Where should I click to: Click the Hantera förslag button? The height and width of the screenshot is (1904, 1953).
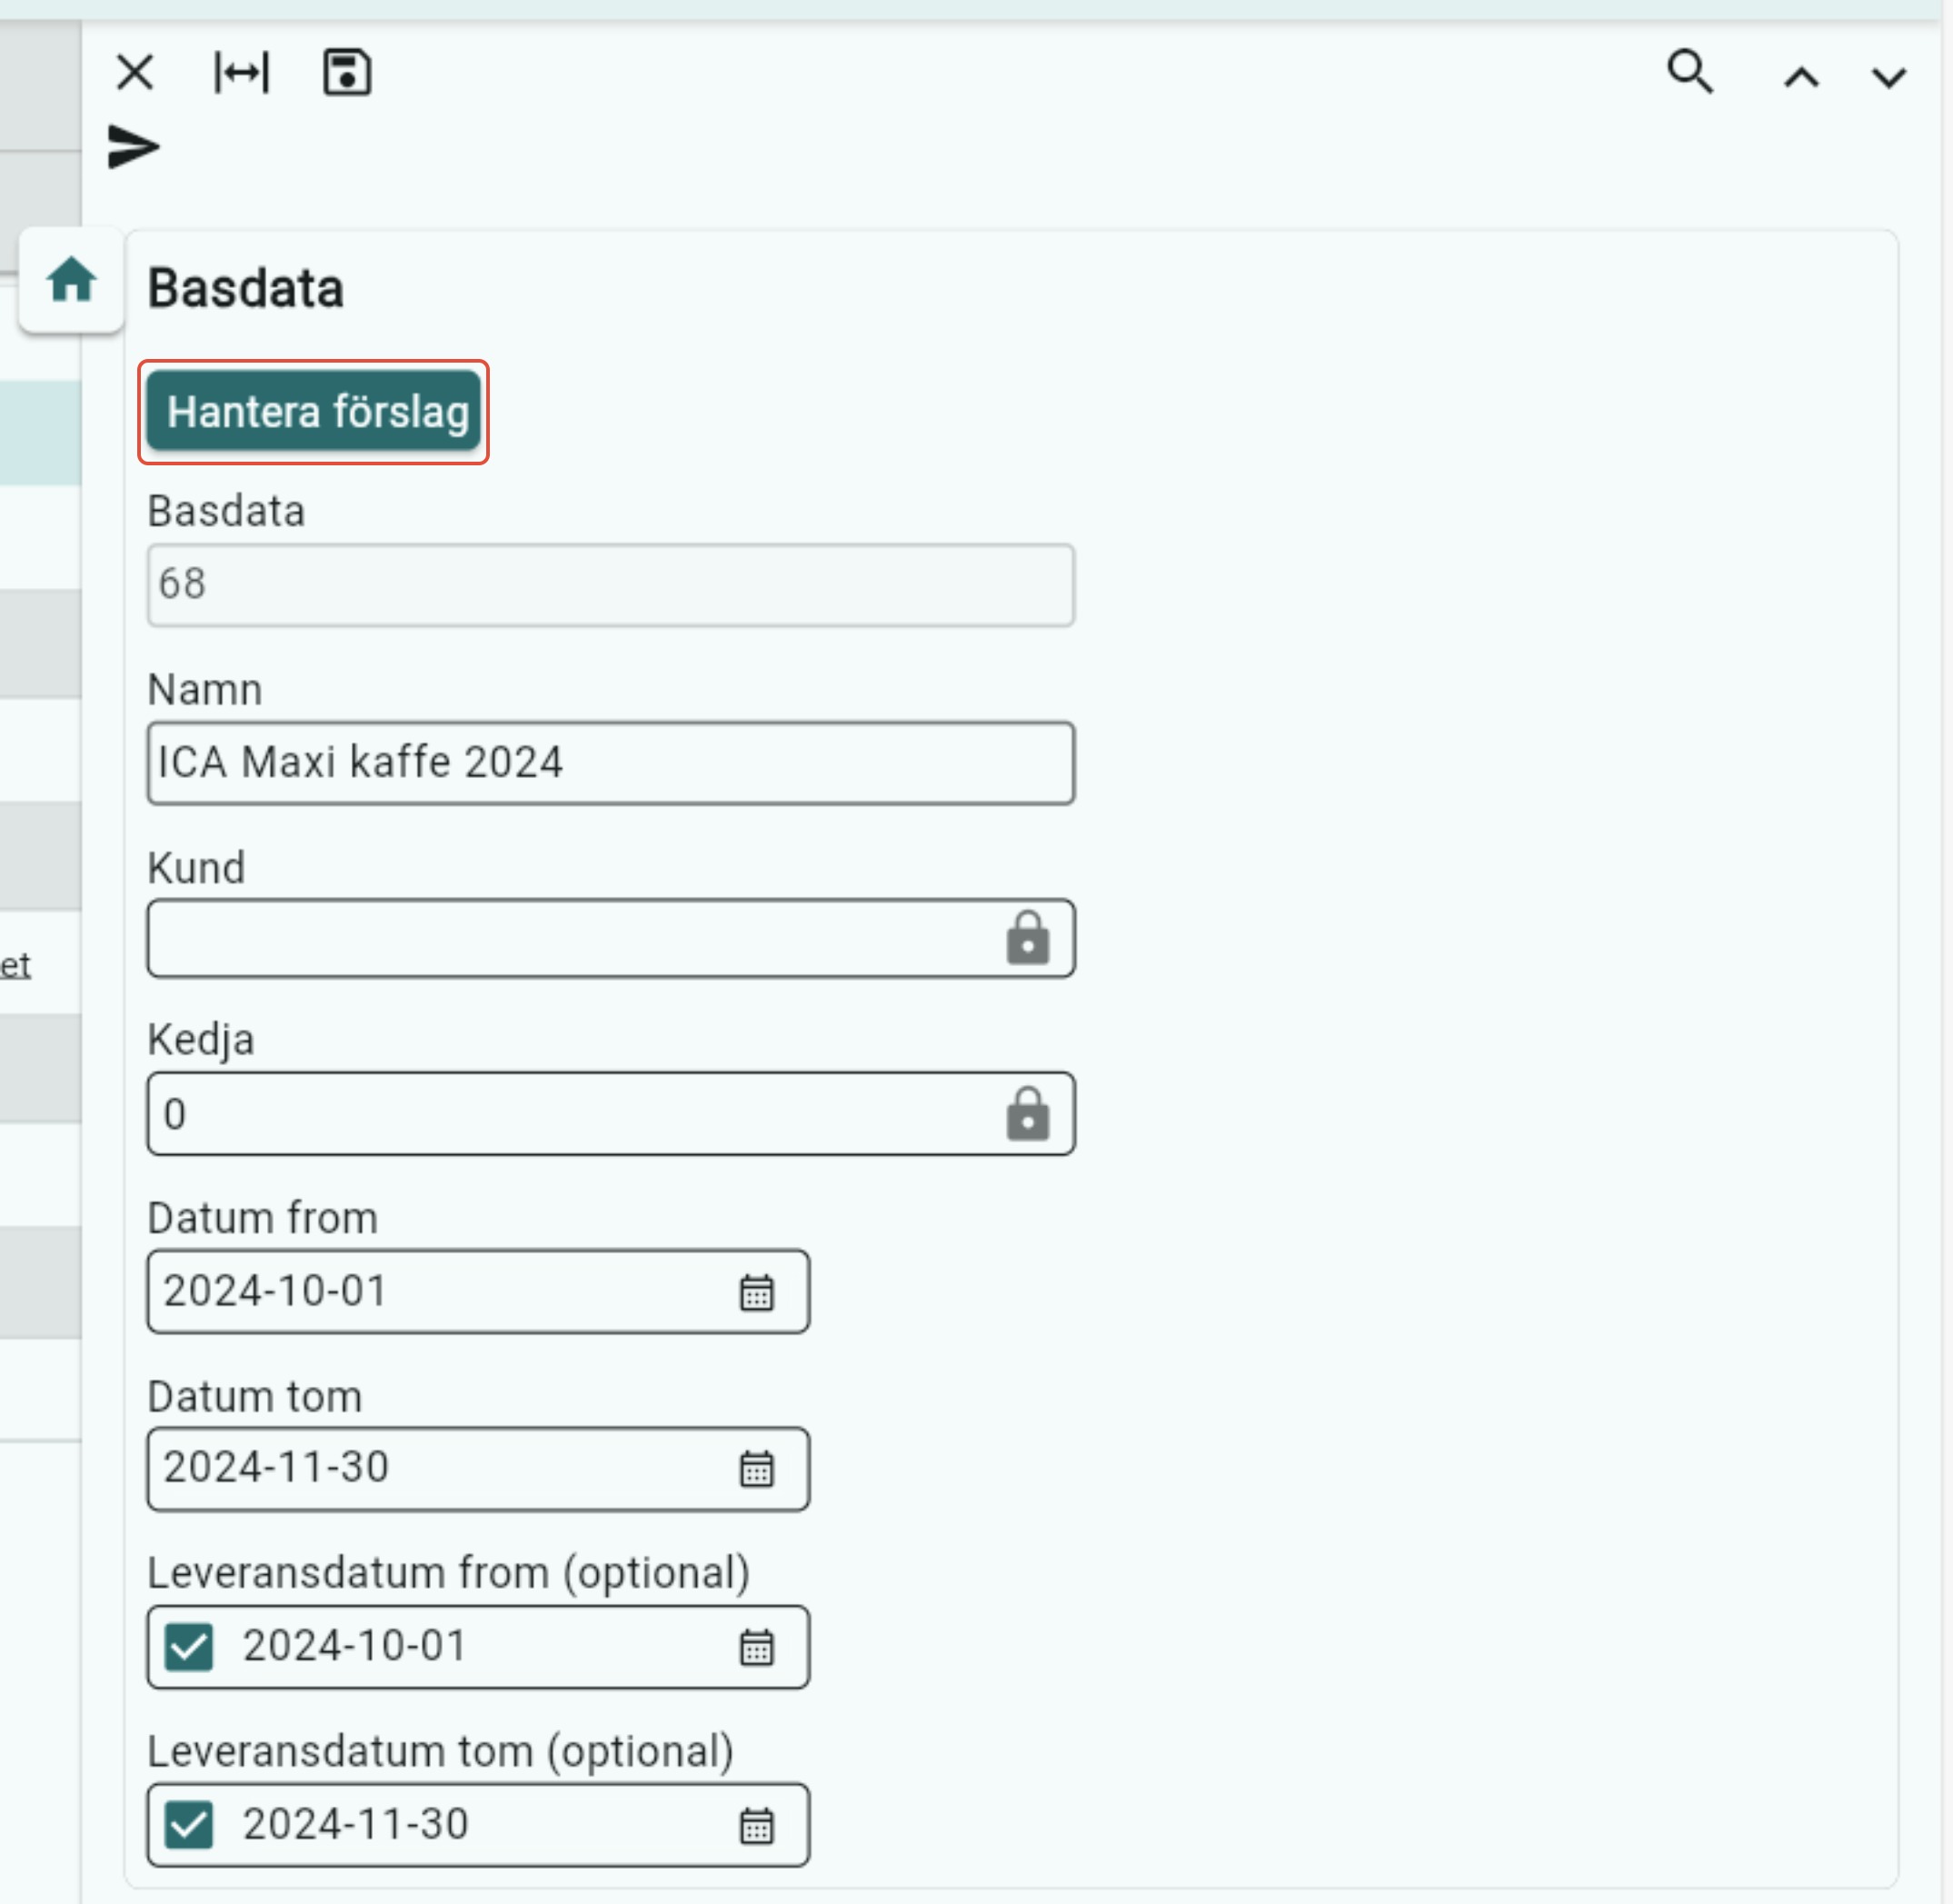coord(313,412)
